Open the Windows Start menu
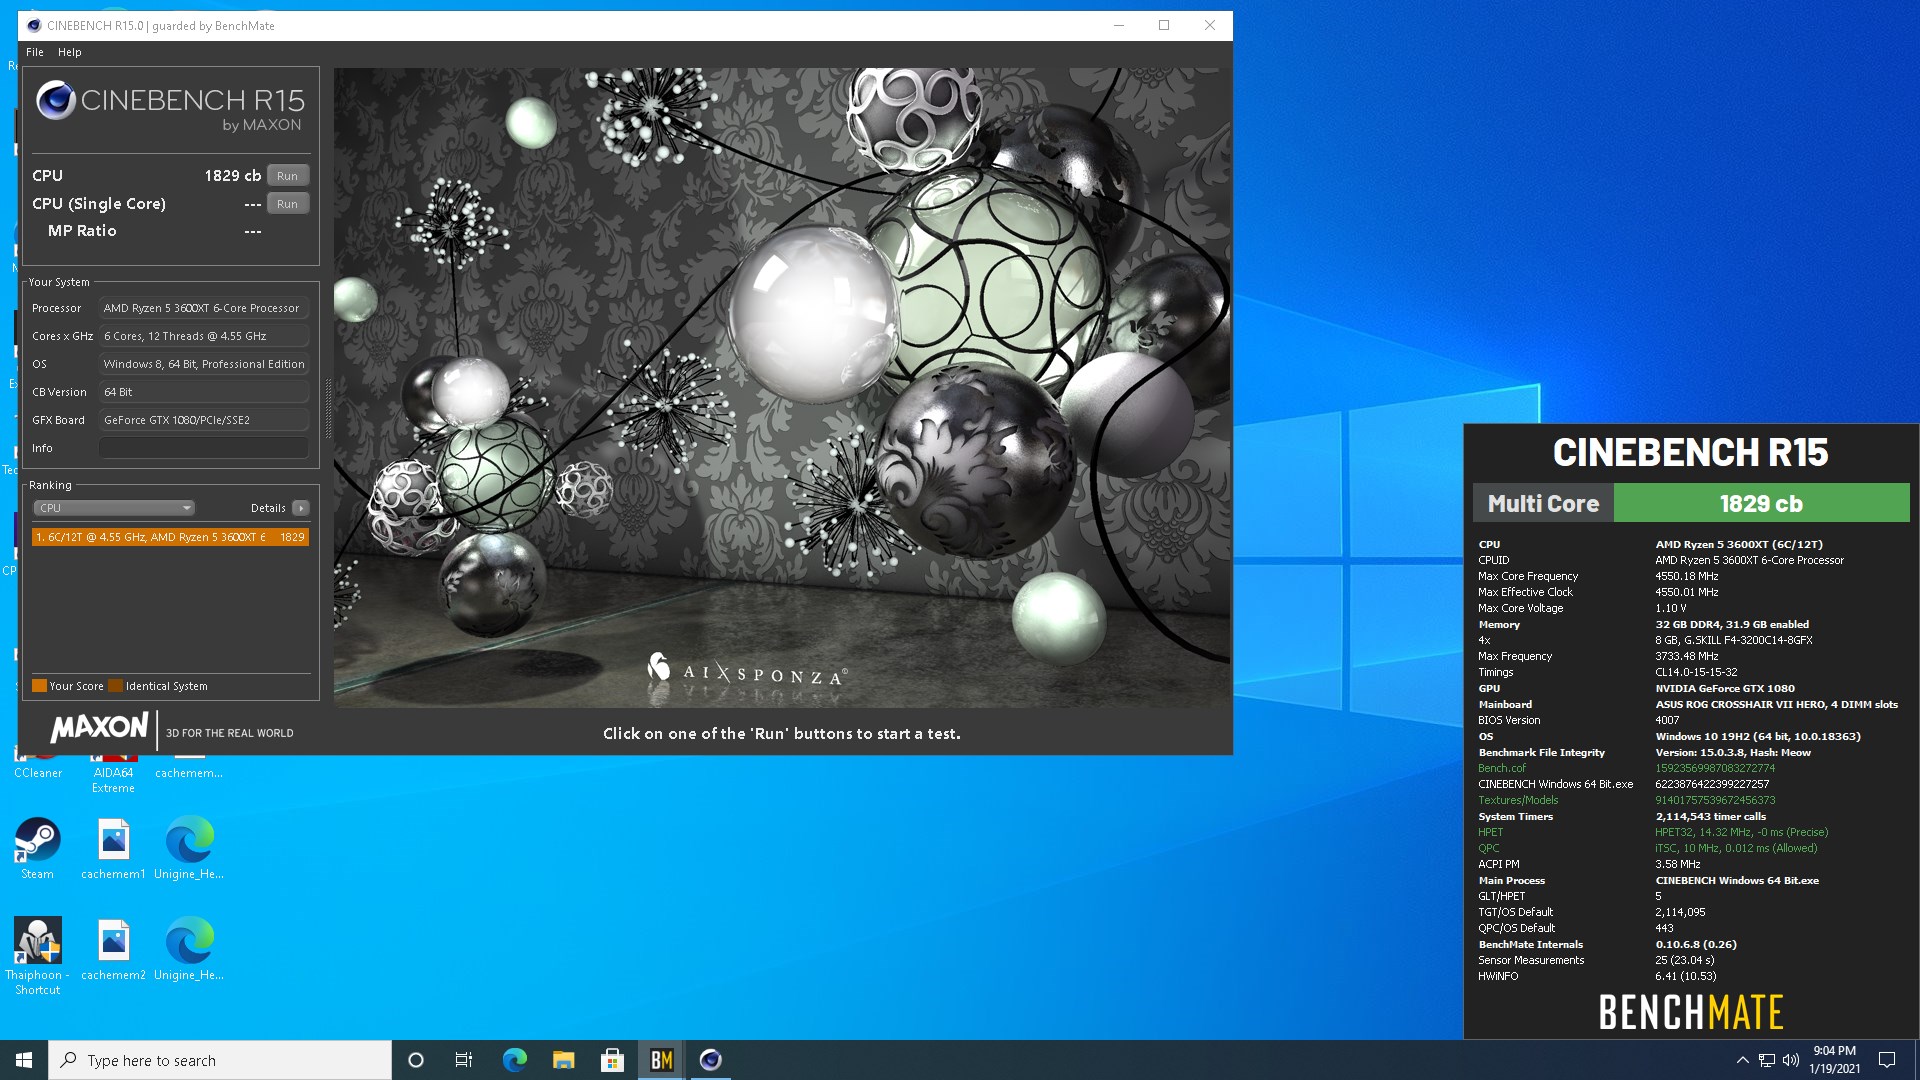The height and width of the screenshot is (1080, 1920). pyautogui.click(x=24, y=1060)
